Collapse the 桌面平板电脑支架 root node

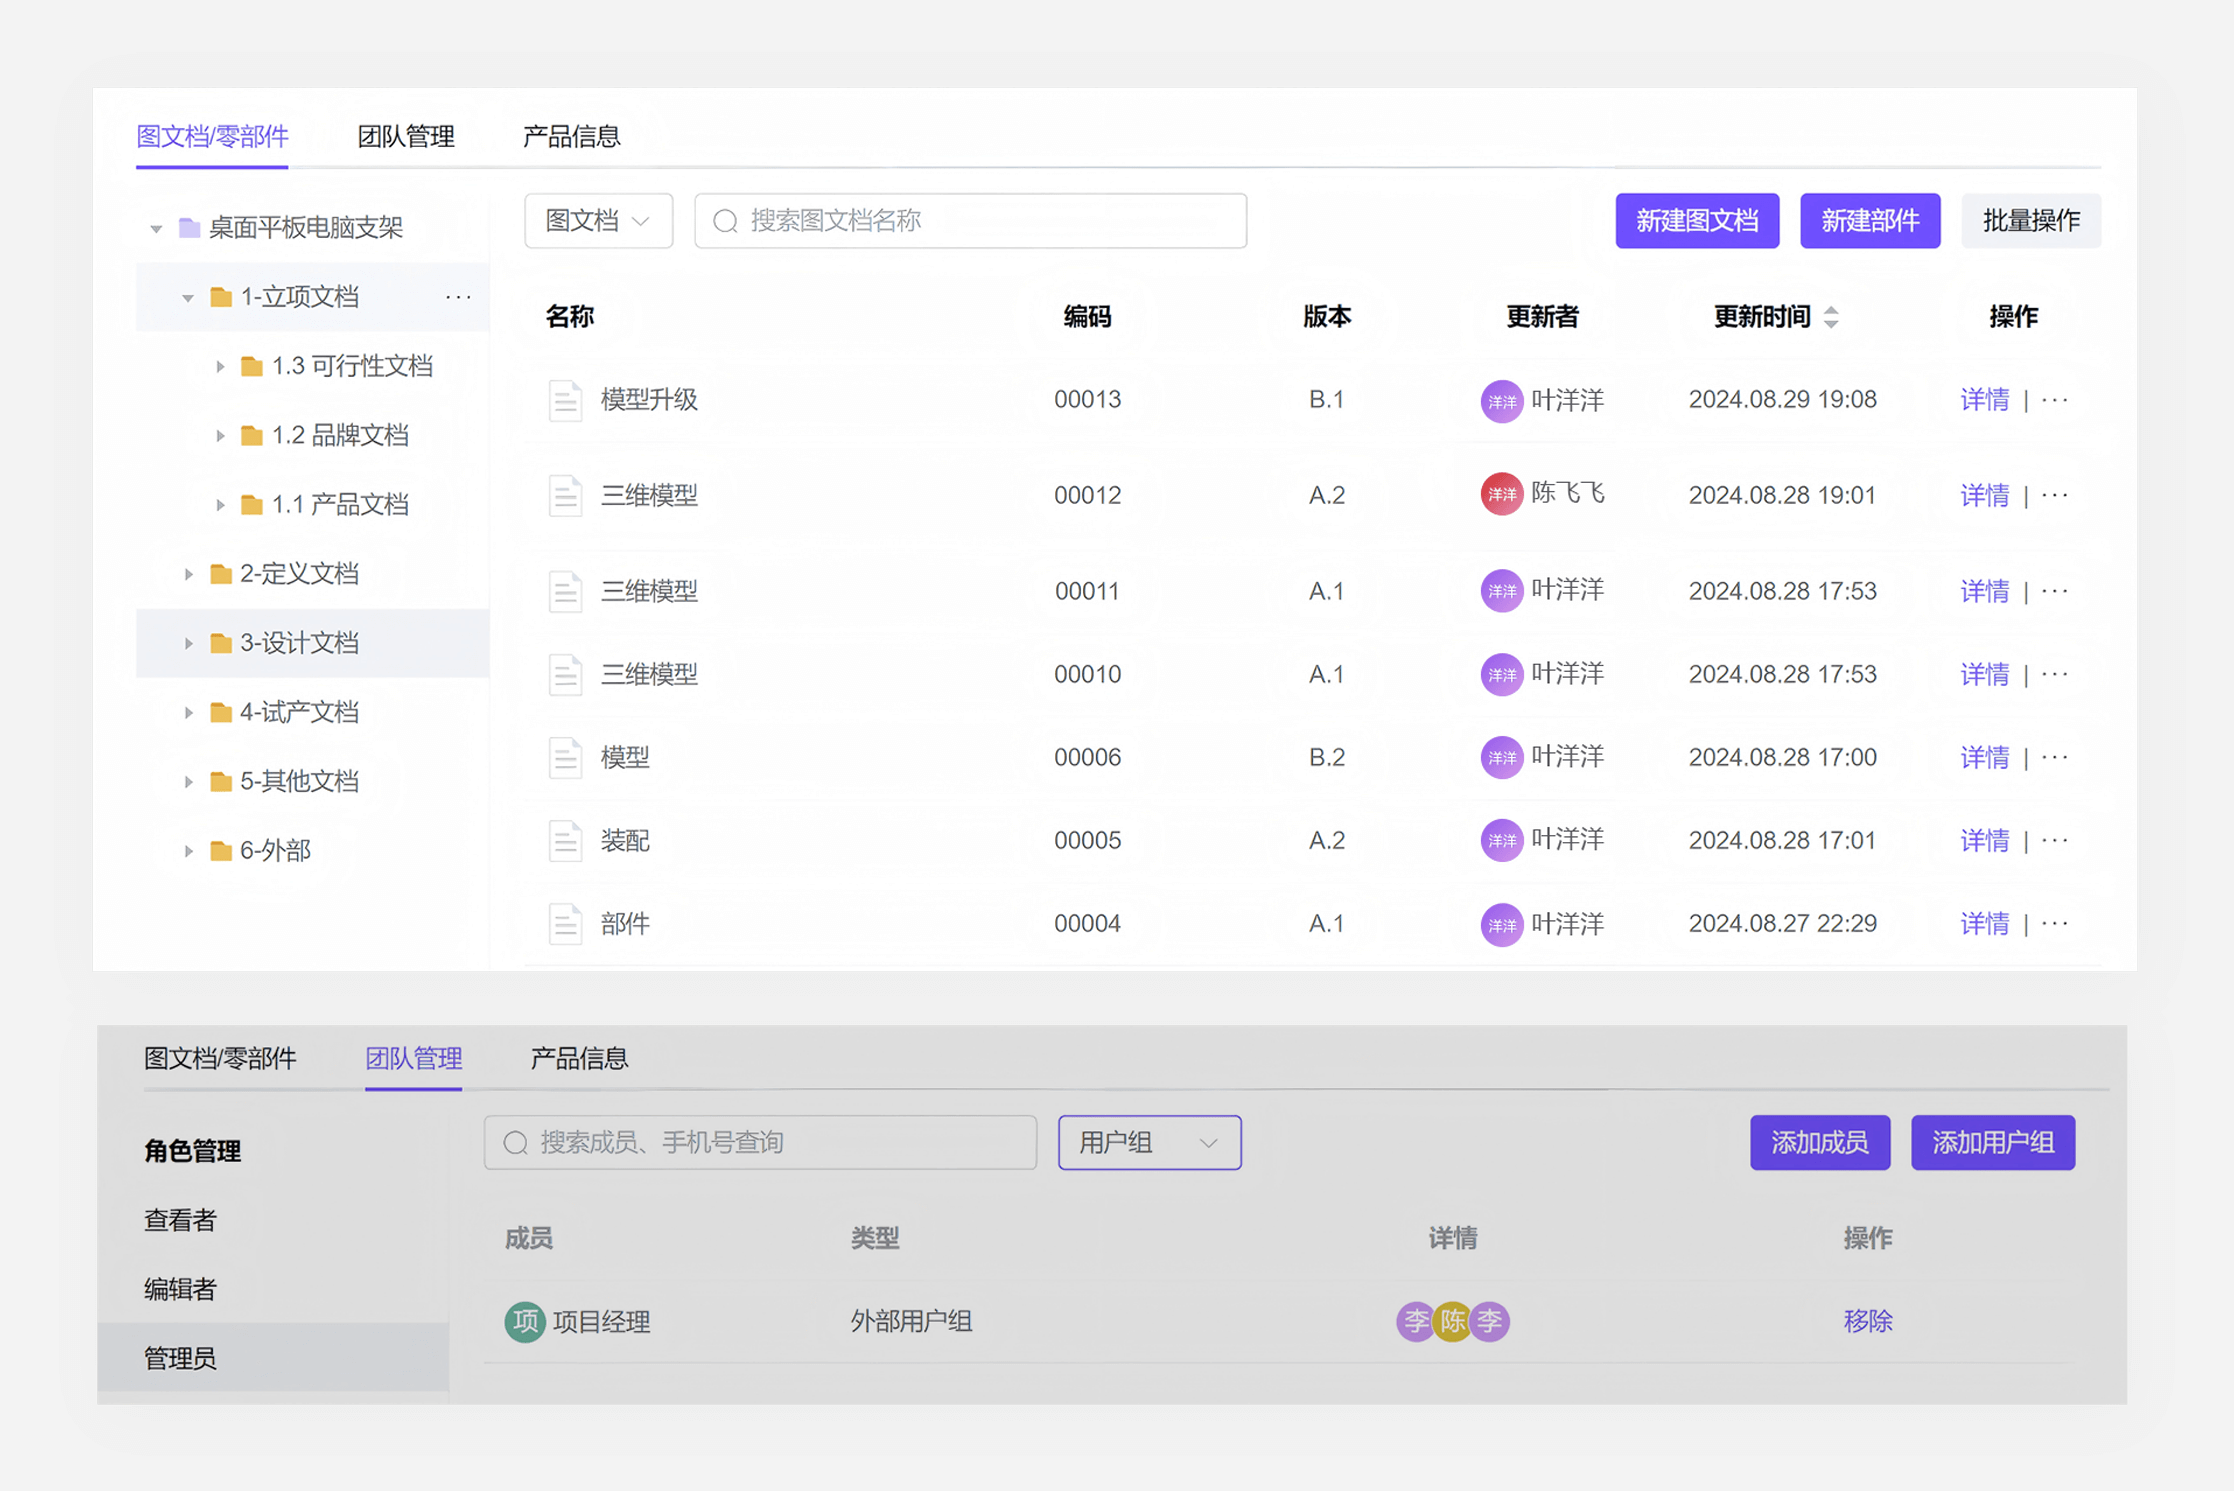point(155,227)
